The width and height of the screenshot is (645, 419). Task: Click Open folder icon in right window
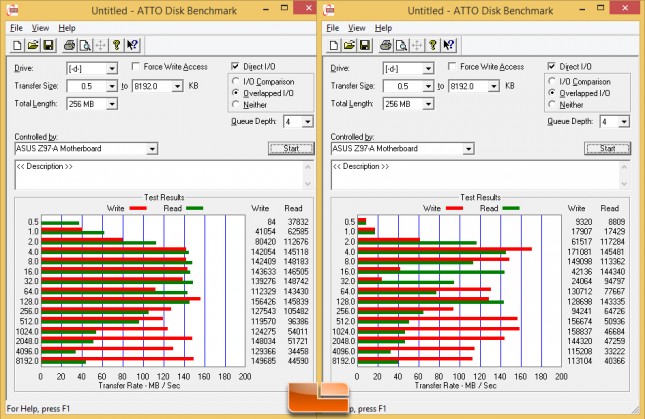click(349, 45)
